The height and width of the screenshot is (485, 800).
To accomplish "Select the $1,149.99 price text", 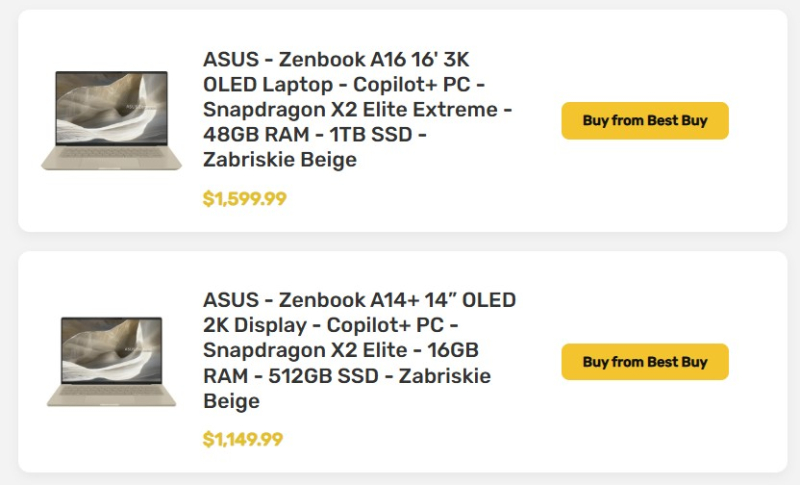I will (243, 439).
